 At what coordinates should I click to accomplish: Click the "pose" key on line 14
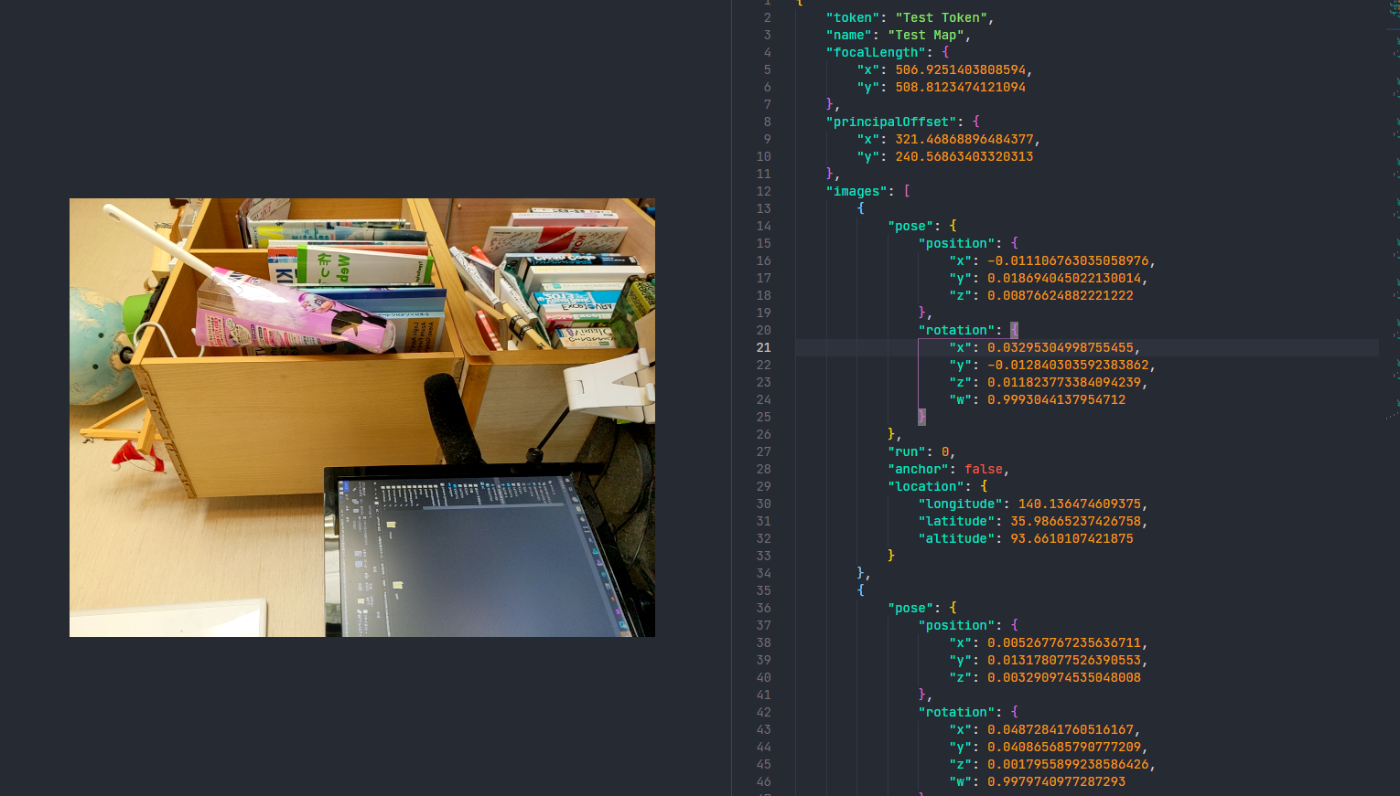(910, 226)
